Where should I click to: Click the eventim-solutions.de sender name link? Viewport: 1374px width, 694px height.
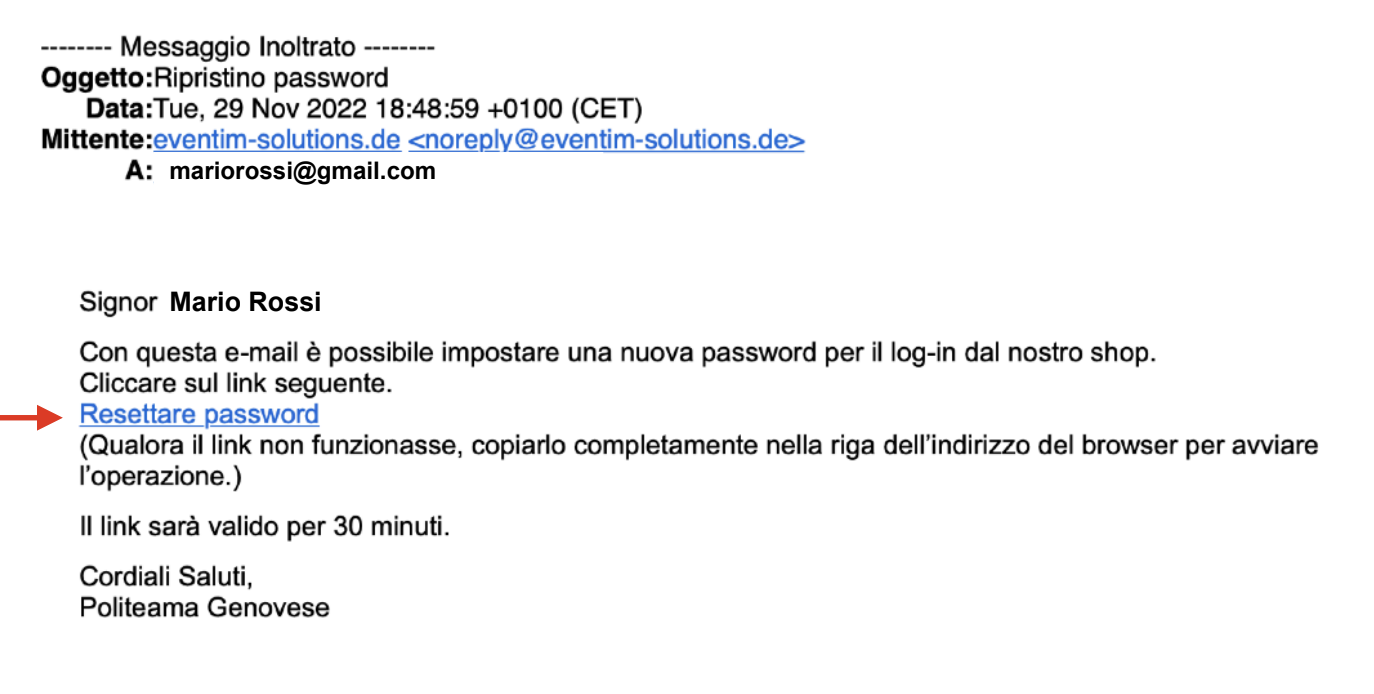277,139
